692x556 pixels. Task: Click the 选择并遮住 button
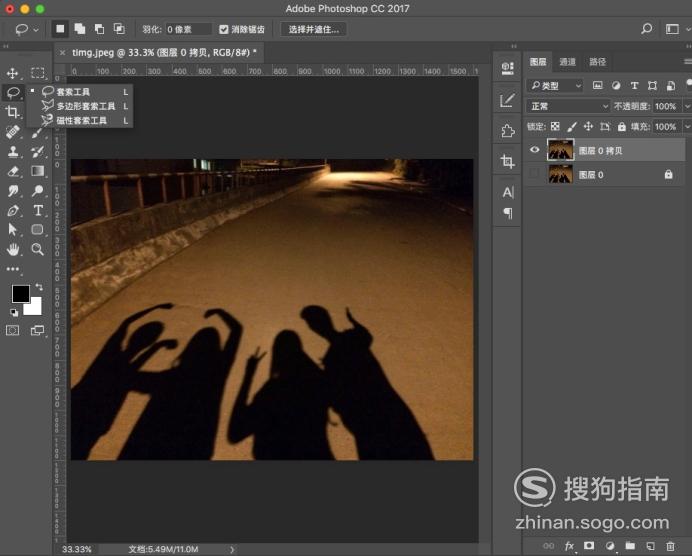[x=314, y=30]
